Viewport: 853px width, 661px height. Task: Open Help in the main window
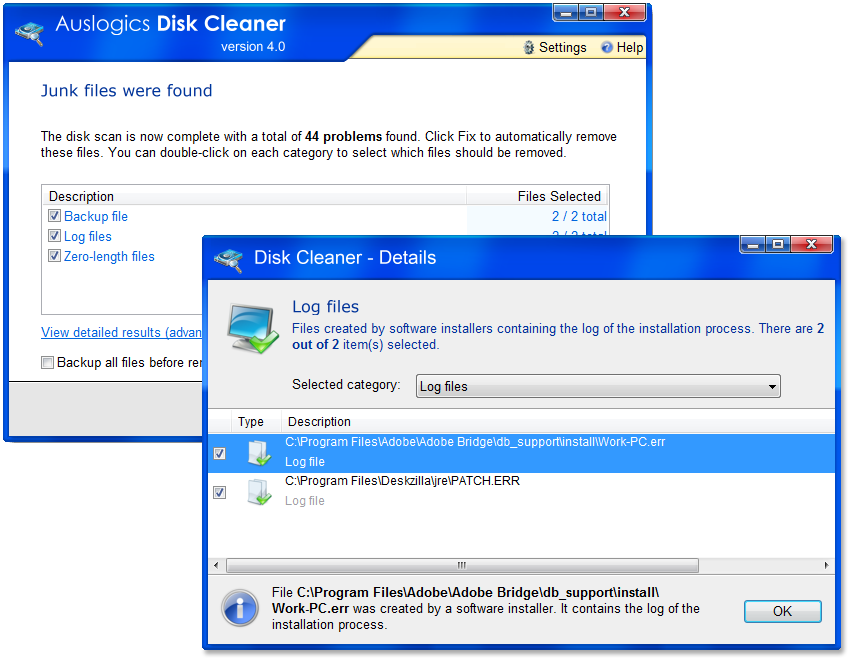point(622,47)
